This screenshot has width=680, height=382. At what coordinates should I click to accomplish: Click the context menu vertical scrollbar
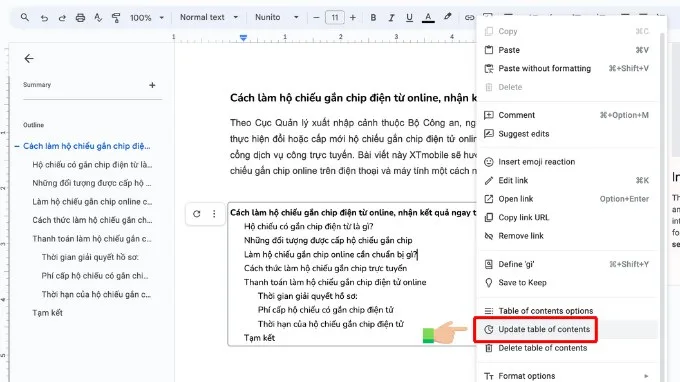click(662, 206)
